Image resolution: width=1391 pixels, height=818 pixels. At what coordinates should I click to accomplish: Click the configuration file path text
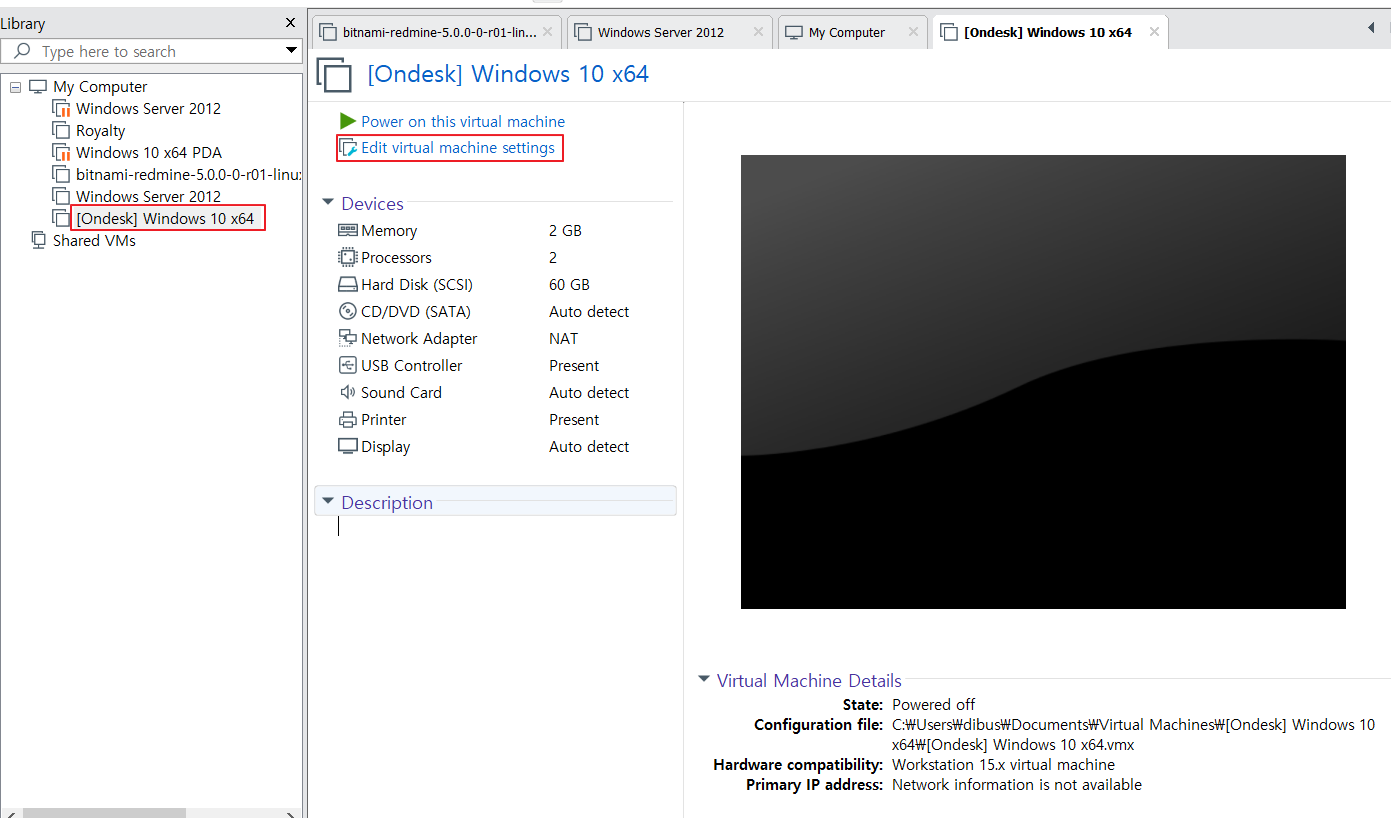click(1133, 734)
